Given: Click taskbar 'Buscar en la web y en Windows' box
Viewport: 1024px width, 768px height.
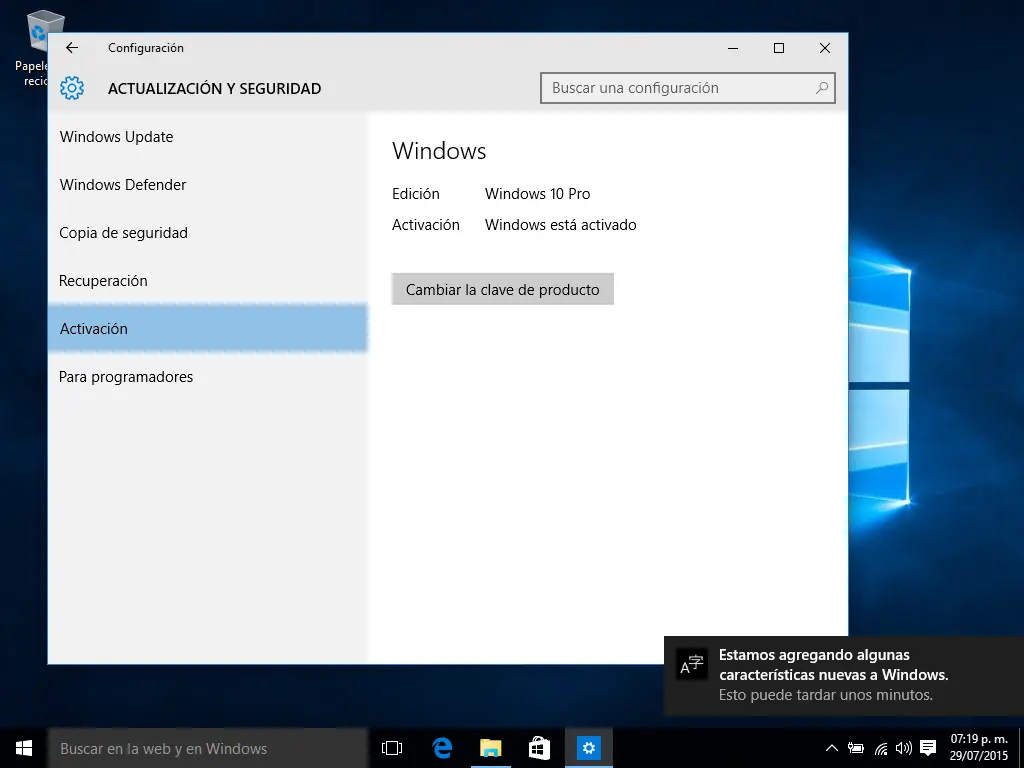Looking at the screenshot, I should coord(208,748).
